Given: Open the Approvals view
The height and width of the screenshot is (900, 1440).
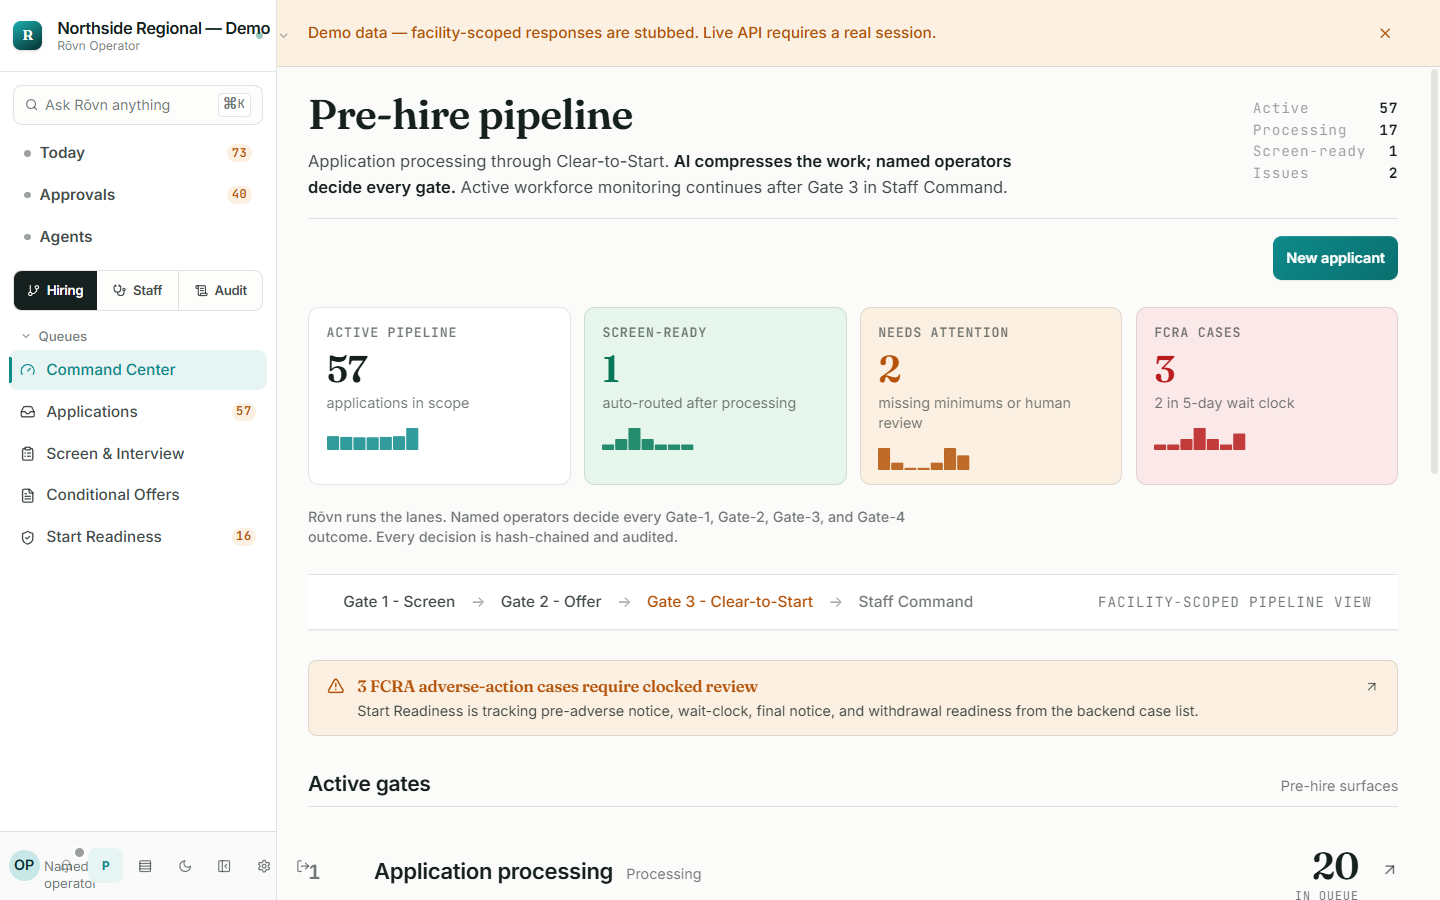Looking at the screenshot, I should pyautogui.click(x=138, y=195).
